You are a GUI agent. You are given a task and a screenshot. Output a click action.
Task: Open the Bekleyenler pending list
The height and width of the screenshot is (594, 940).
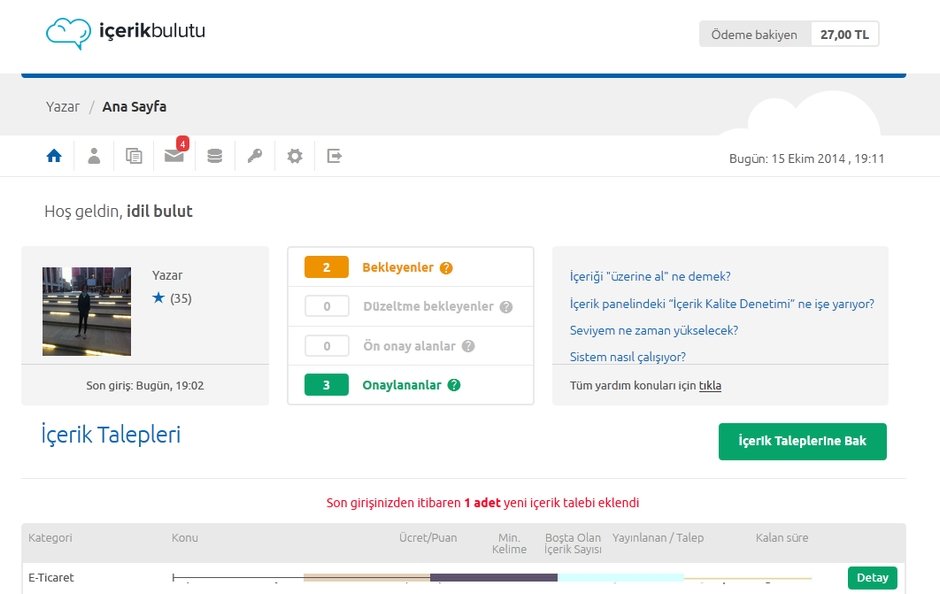click(397, 268)
